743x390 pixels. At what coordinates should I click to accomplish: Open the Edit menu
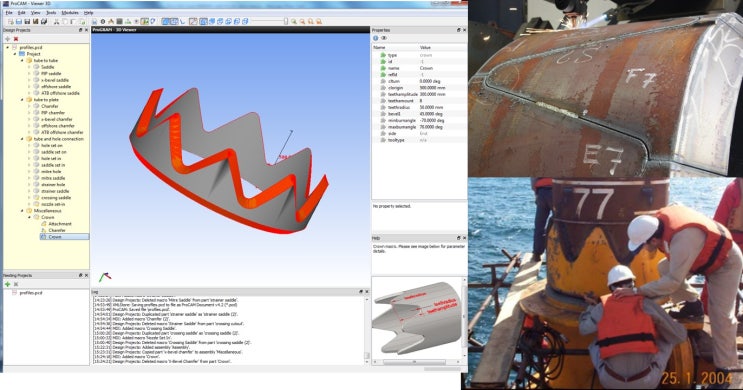click(22, 13)
